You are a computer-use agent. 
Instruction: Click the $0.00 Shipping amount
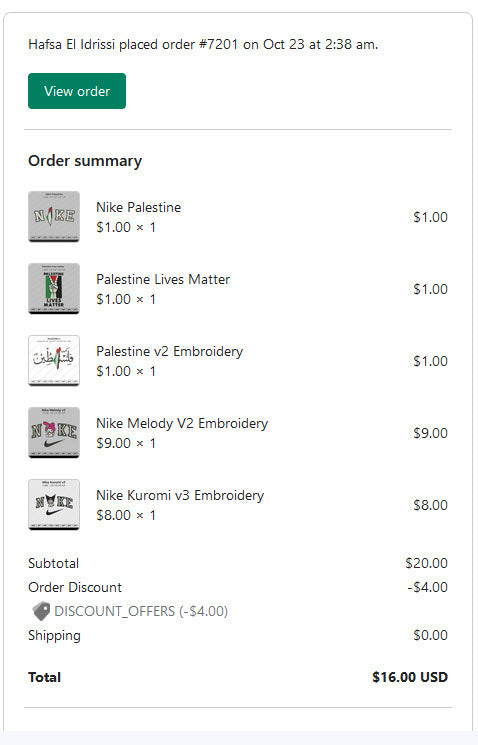pos(430,635)
